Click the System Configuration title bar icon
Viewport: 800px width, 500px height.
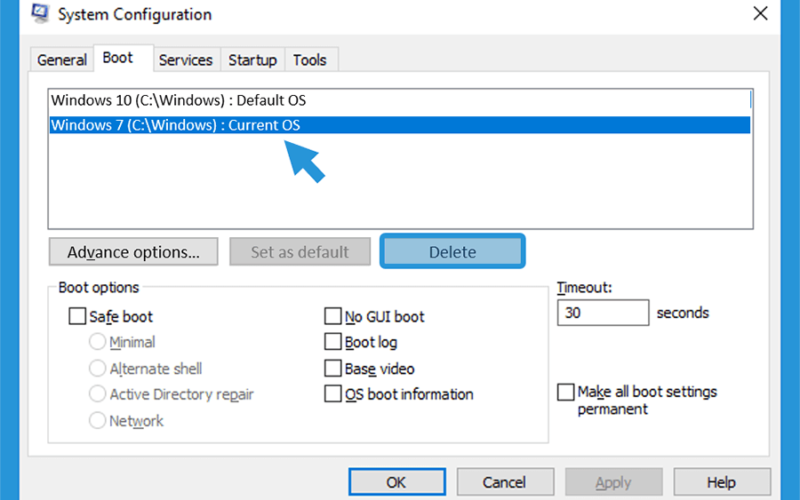coord(39,13)
